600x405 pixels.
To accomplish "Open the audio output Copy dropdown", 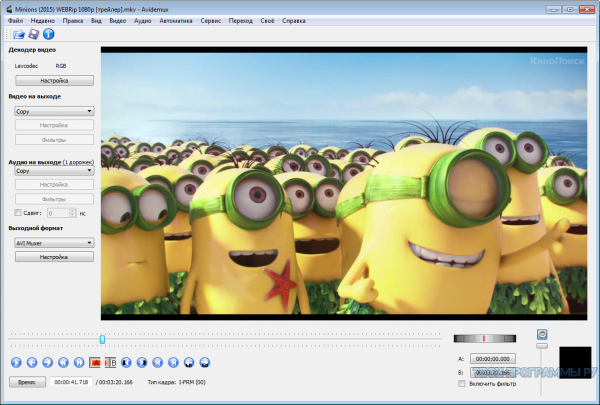I will coord(54,171).
